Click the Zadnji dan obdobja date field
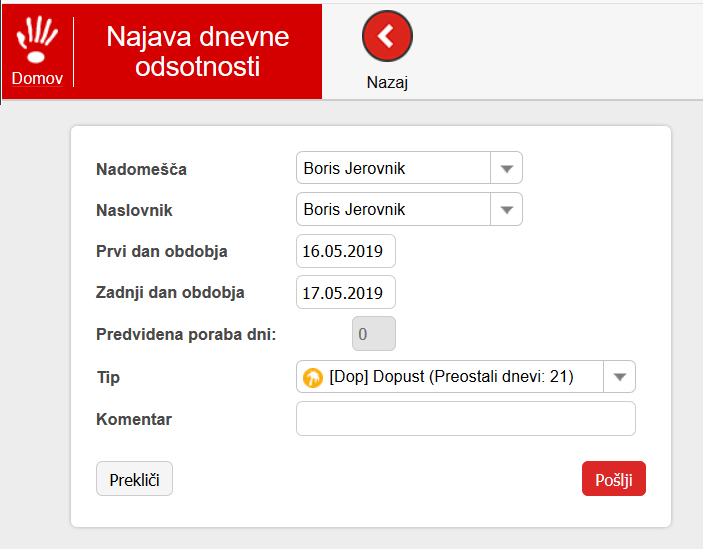The image size is (703, 549). tap(346, 292)
